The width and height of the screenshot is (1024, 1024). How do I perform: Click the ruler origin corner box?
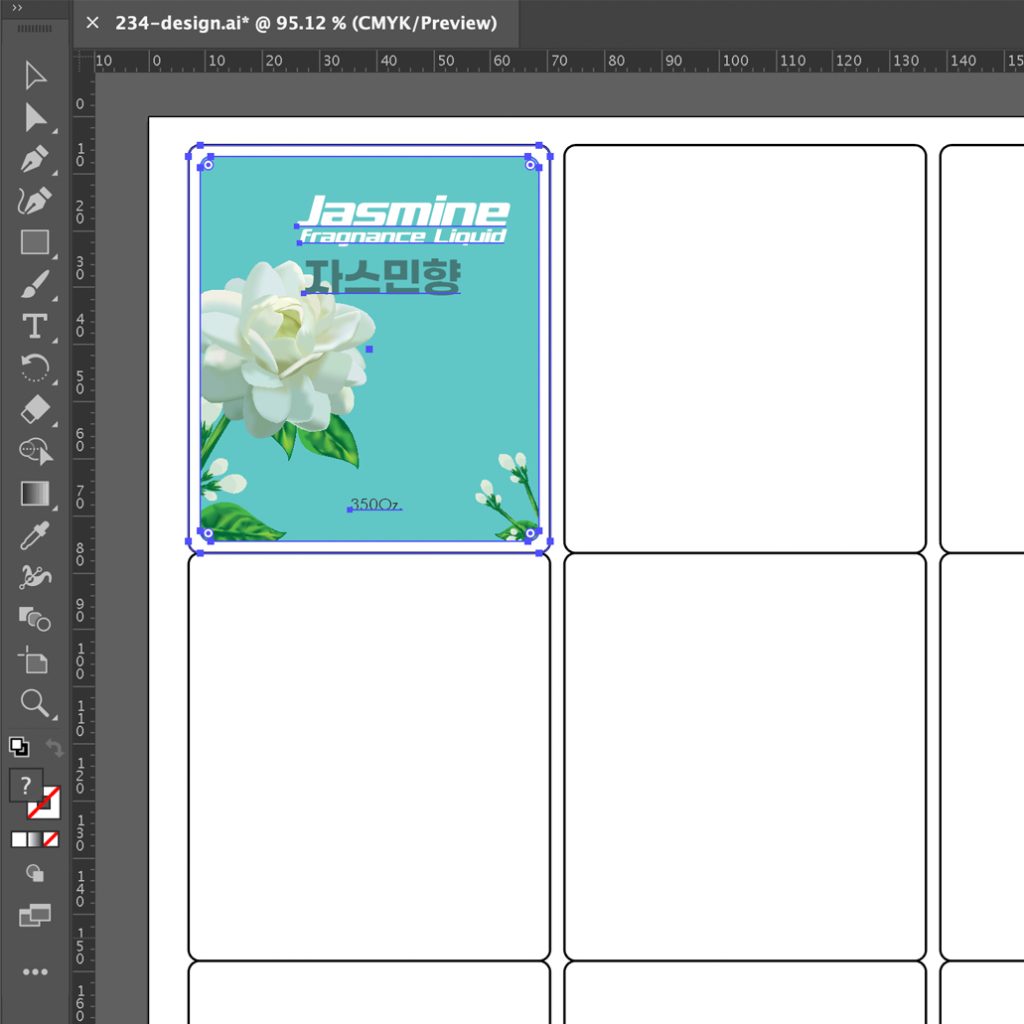(x=84, y=61)
